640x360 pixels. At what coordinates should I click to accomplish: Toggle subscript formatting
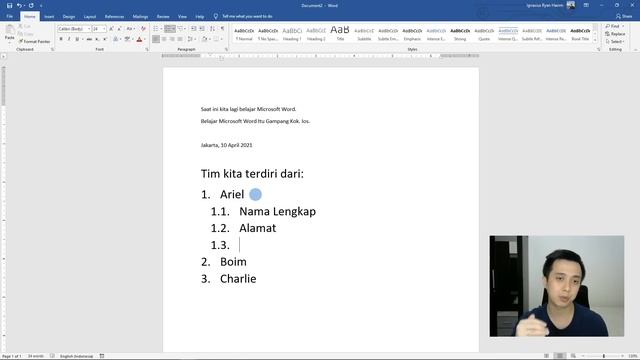(97, 39)
